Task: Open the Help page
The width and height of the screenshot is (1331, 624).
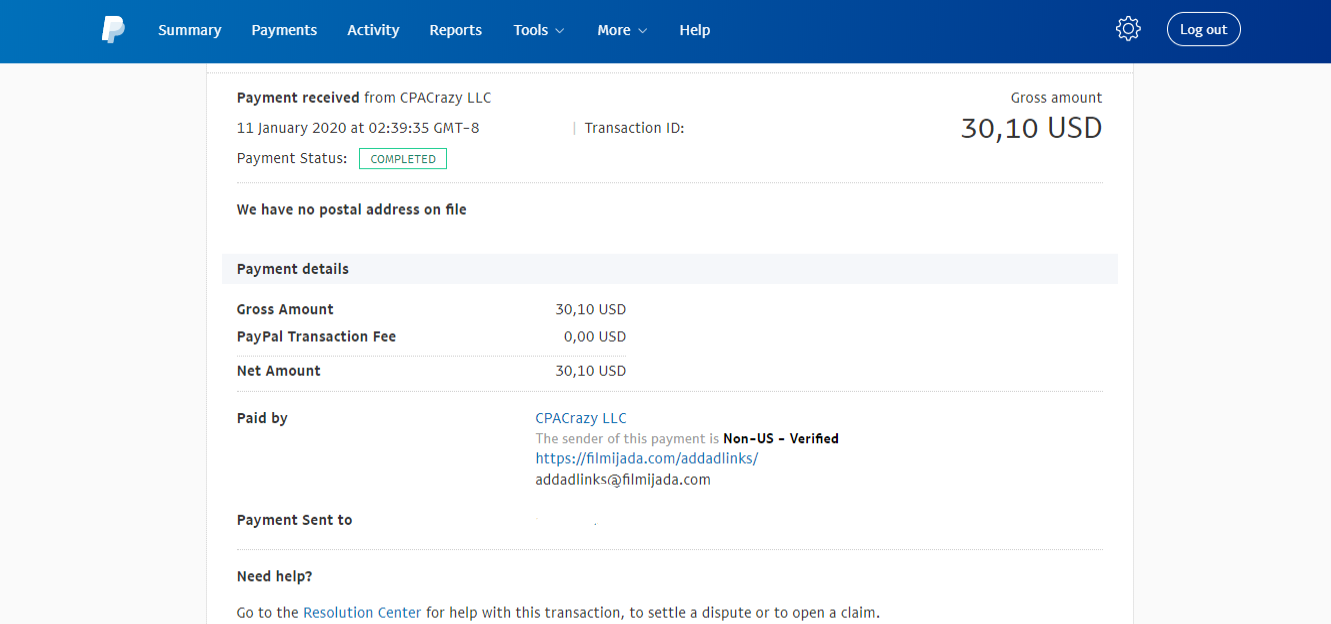Action: [694, 30]
